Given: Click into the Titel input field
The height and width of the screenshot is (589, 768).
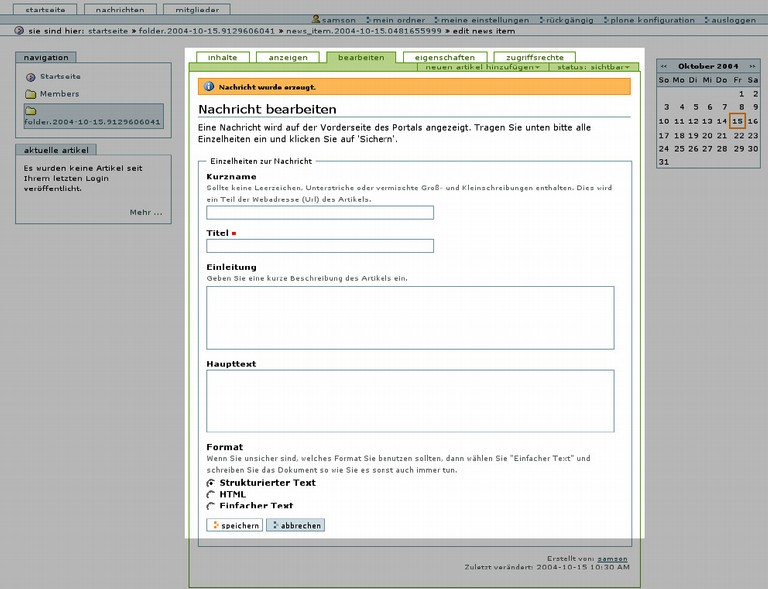Looking at the screenshot, I should click(320, 246).
